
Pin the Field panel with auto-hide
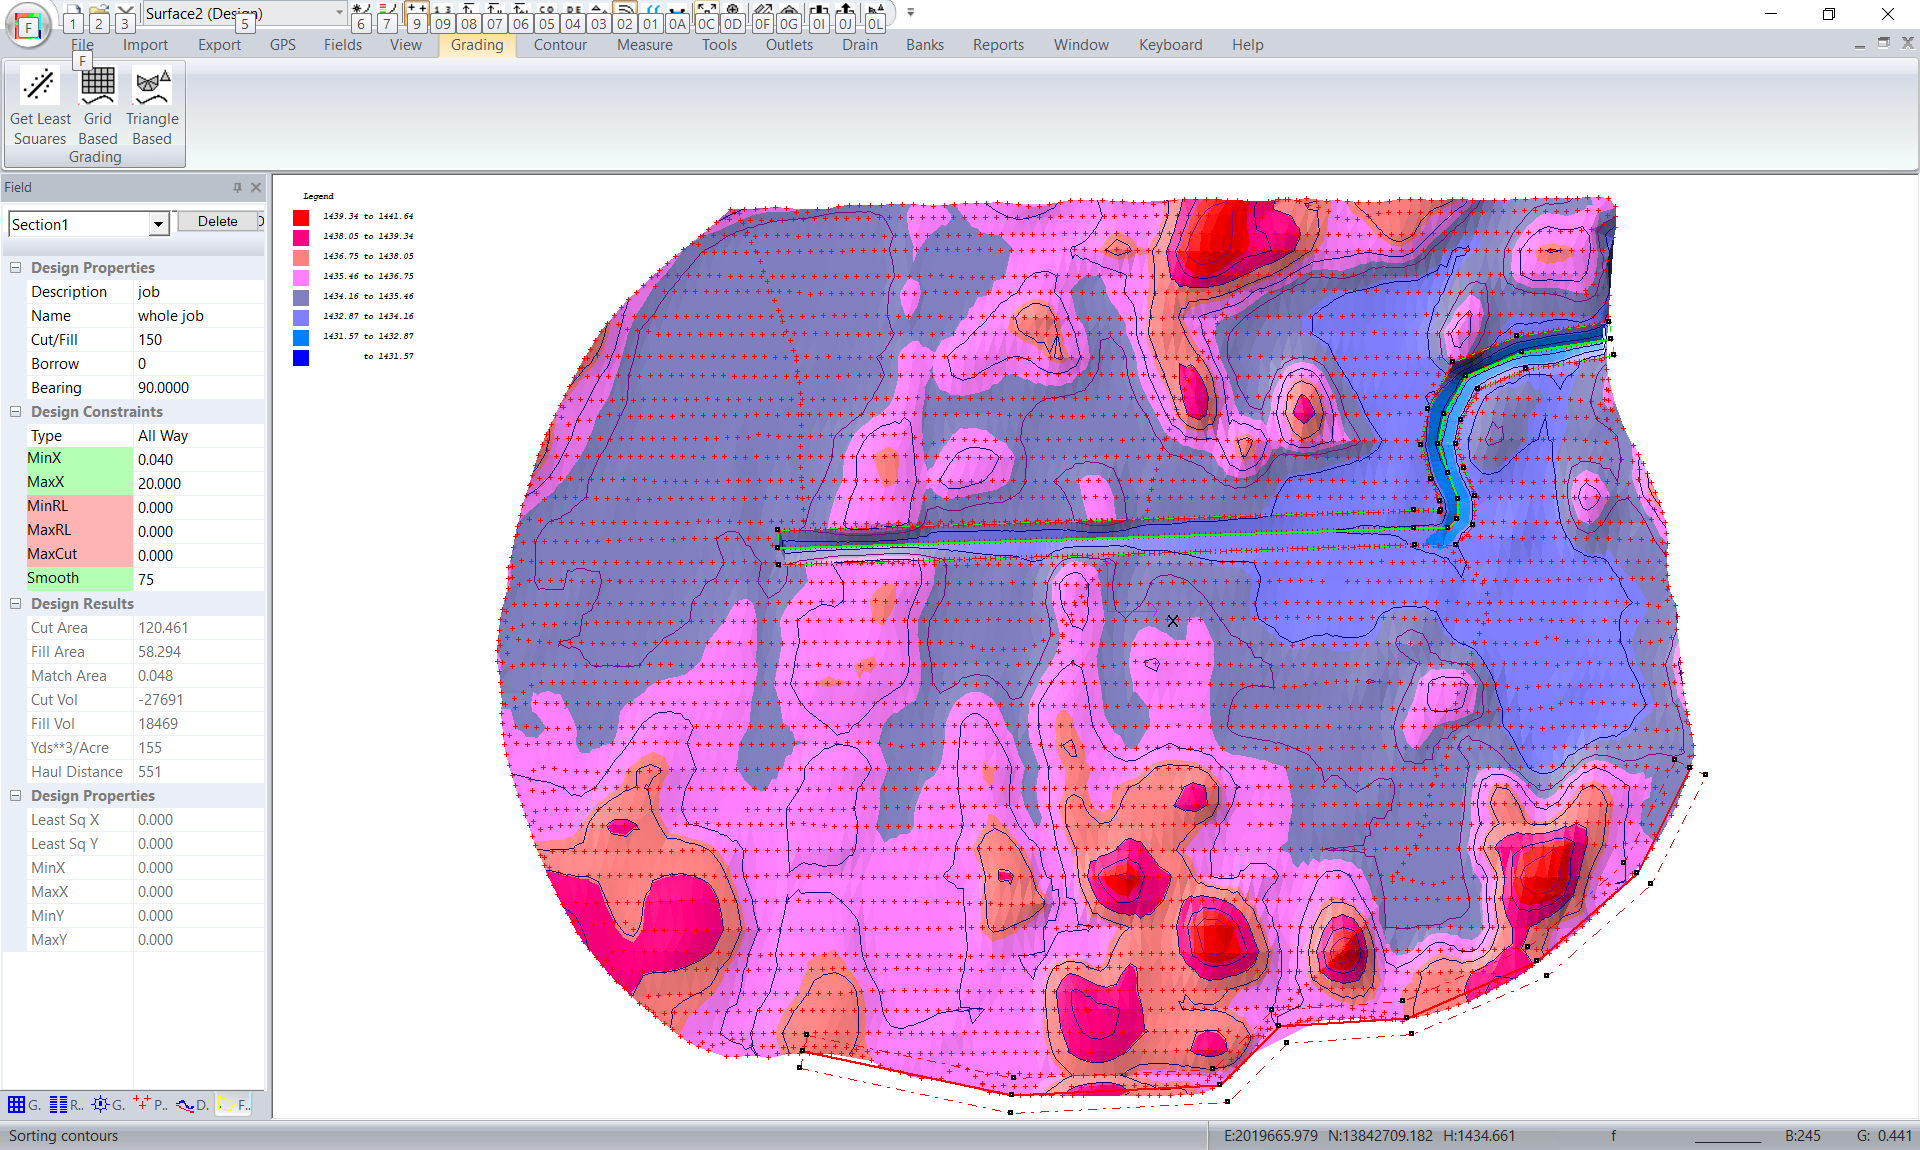[237, 187]
